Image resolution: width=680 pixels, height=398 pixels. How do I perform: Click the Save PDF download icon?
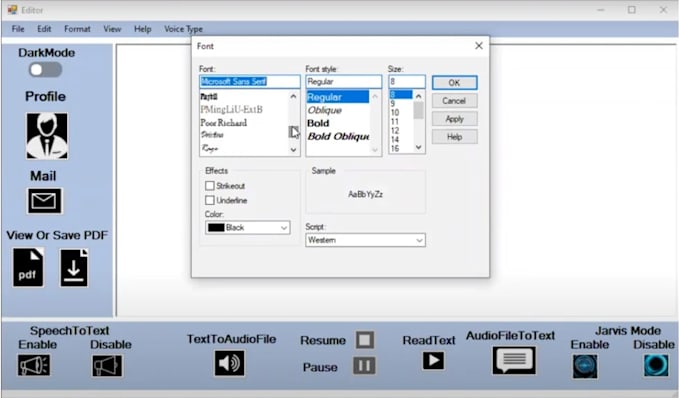(x=74, y=268)
